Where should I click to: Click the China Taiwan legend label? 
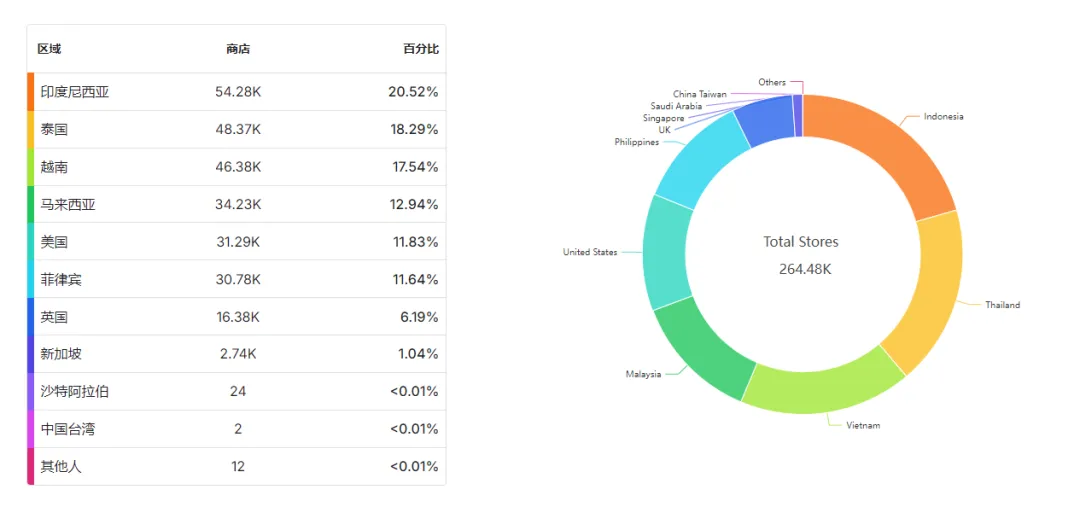pyautogui.click(x=700, y=94)
